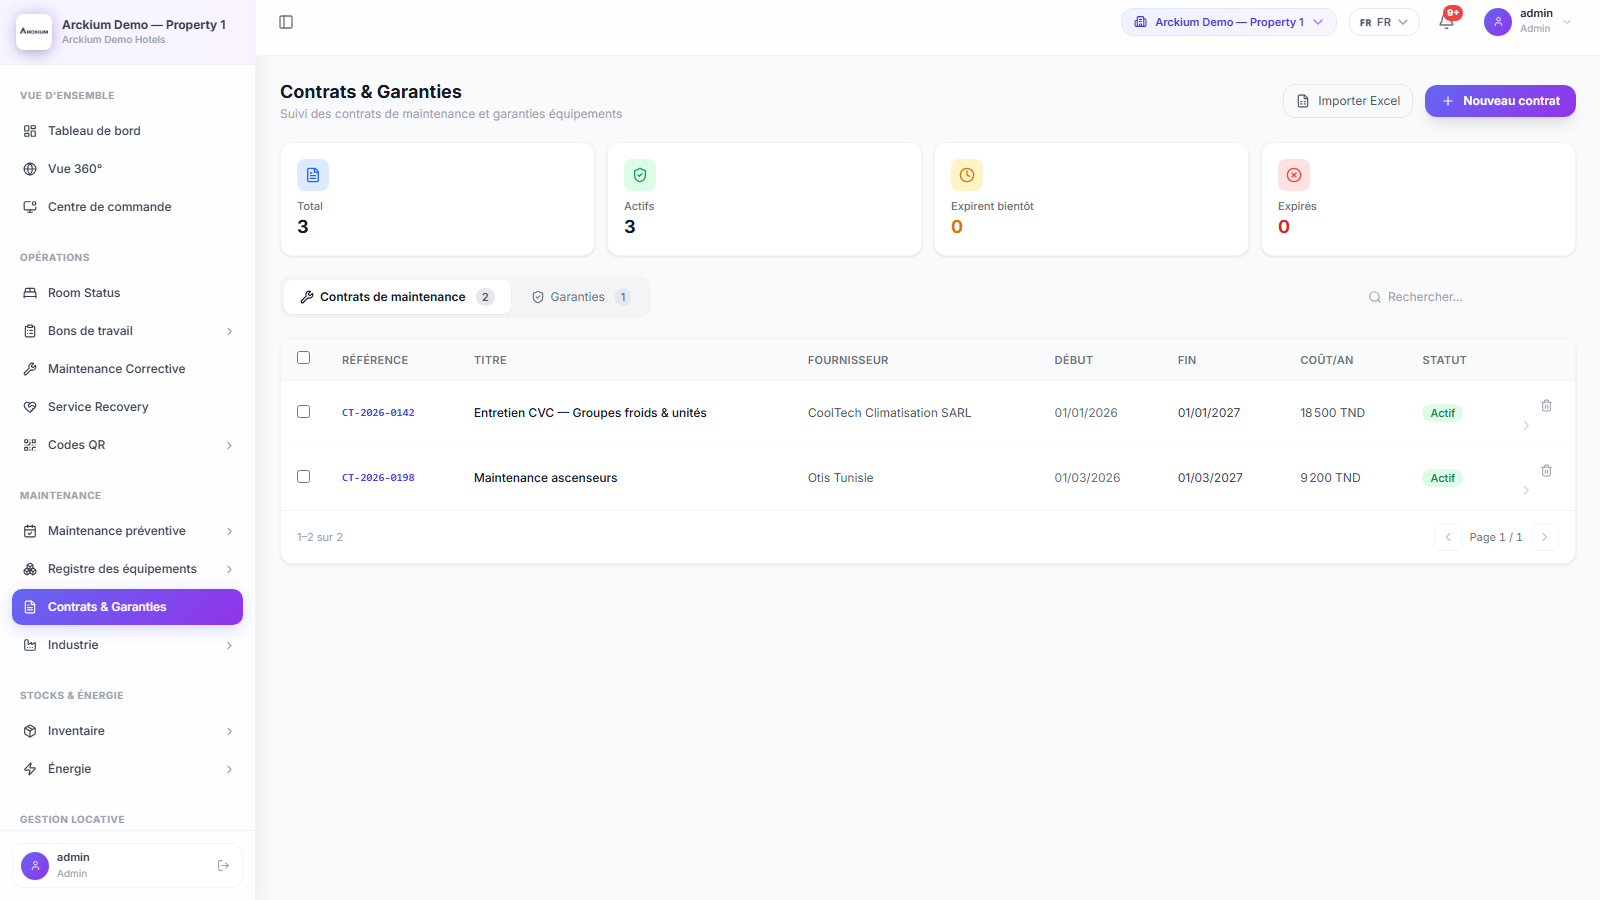The image size is (1600, 900).
Task: Open row chevron for Maintenance ascenseurs
Action: tap(1526, 491)
